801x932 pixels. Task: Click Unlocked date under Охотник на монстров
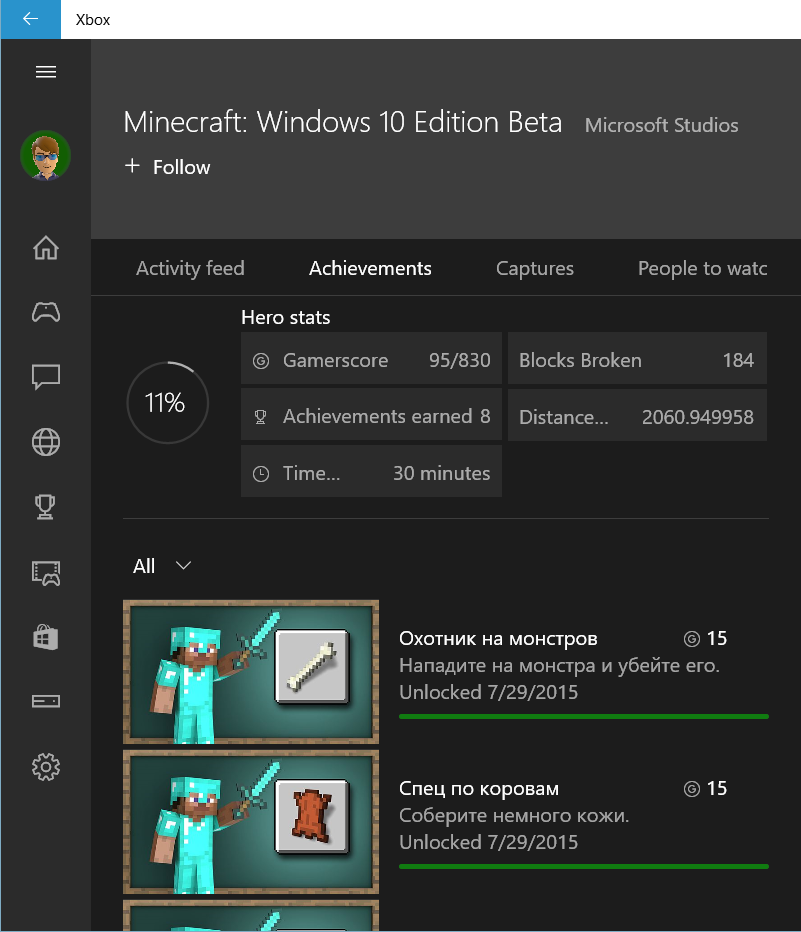point(488,692)
